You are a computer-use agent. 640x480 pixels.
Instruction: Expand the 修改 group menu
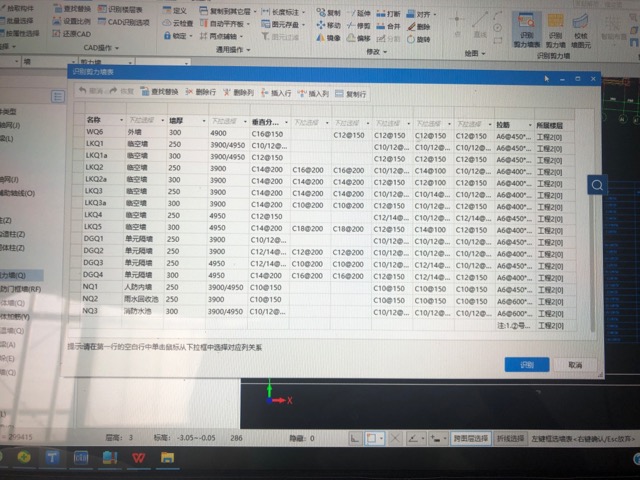click(x=377, y=52)
